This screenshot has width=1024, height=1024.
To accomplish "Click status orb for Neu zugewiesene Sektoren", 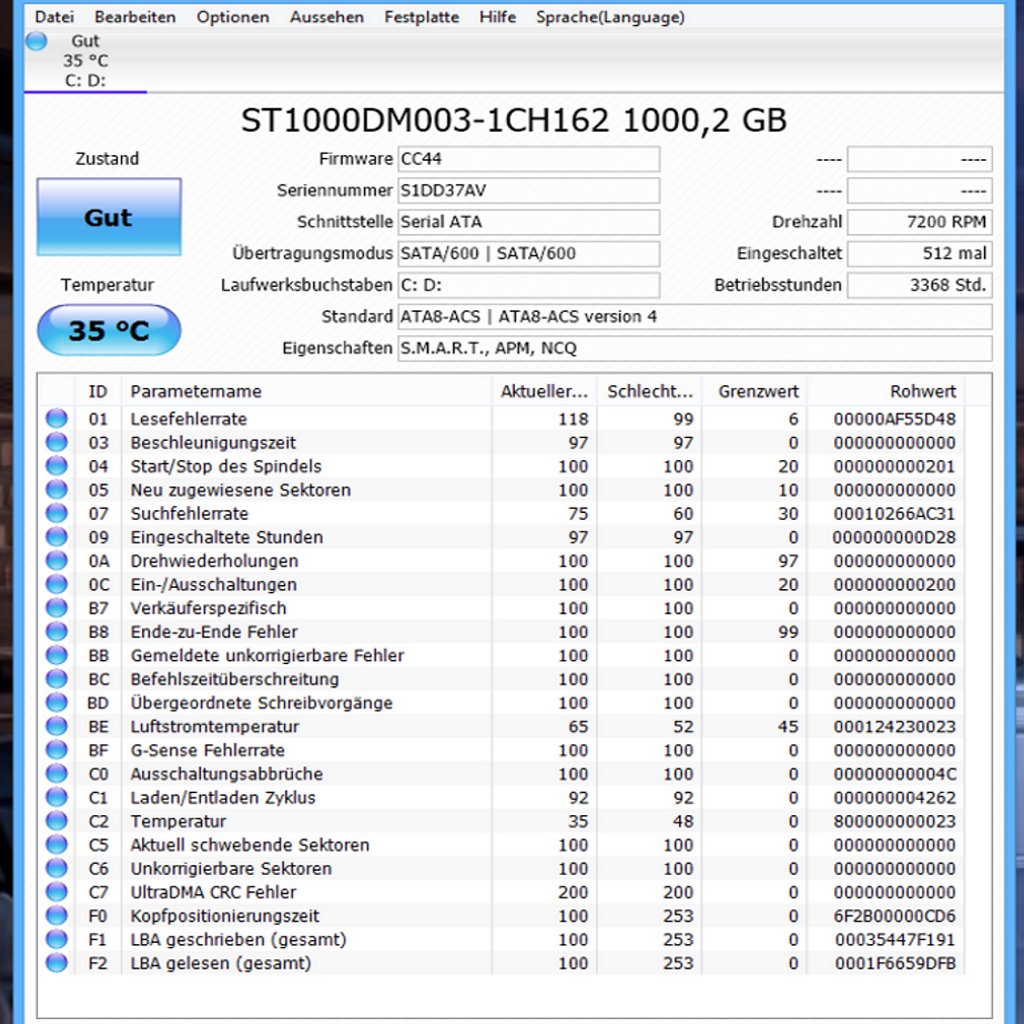I will click(x=57, y=489).
